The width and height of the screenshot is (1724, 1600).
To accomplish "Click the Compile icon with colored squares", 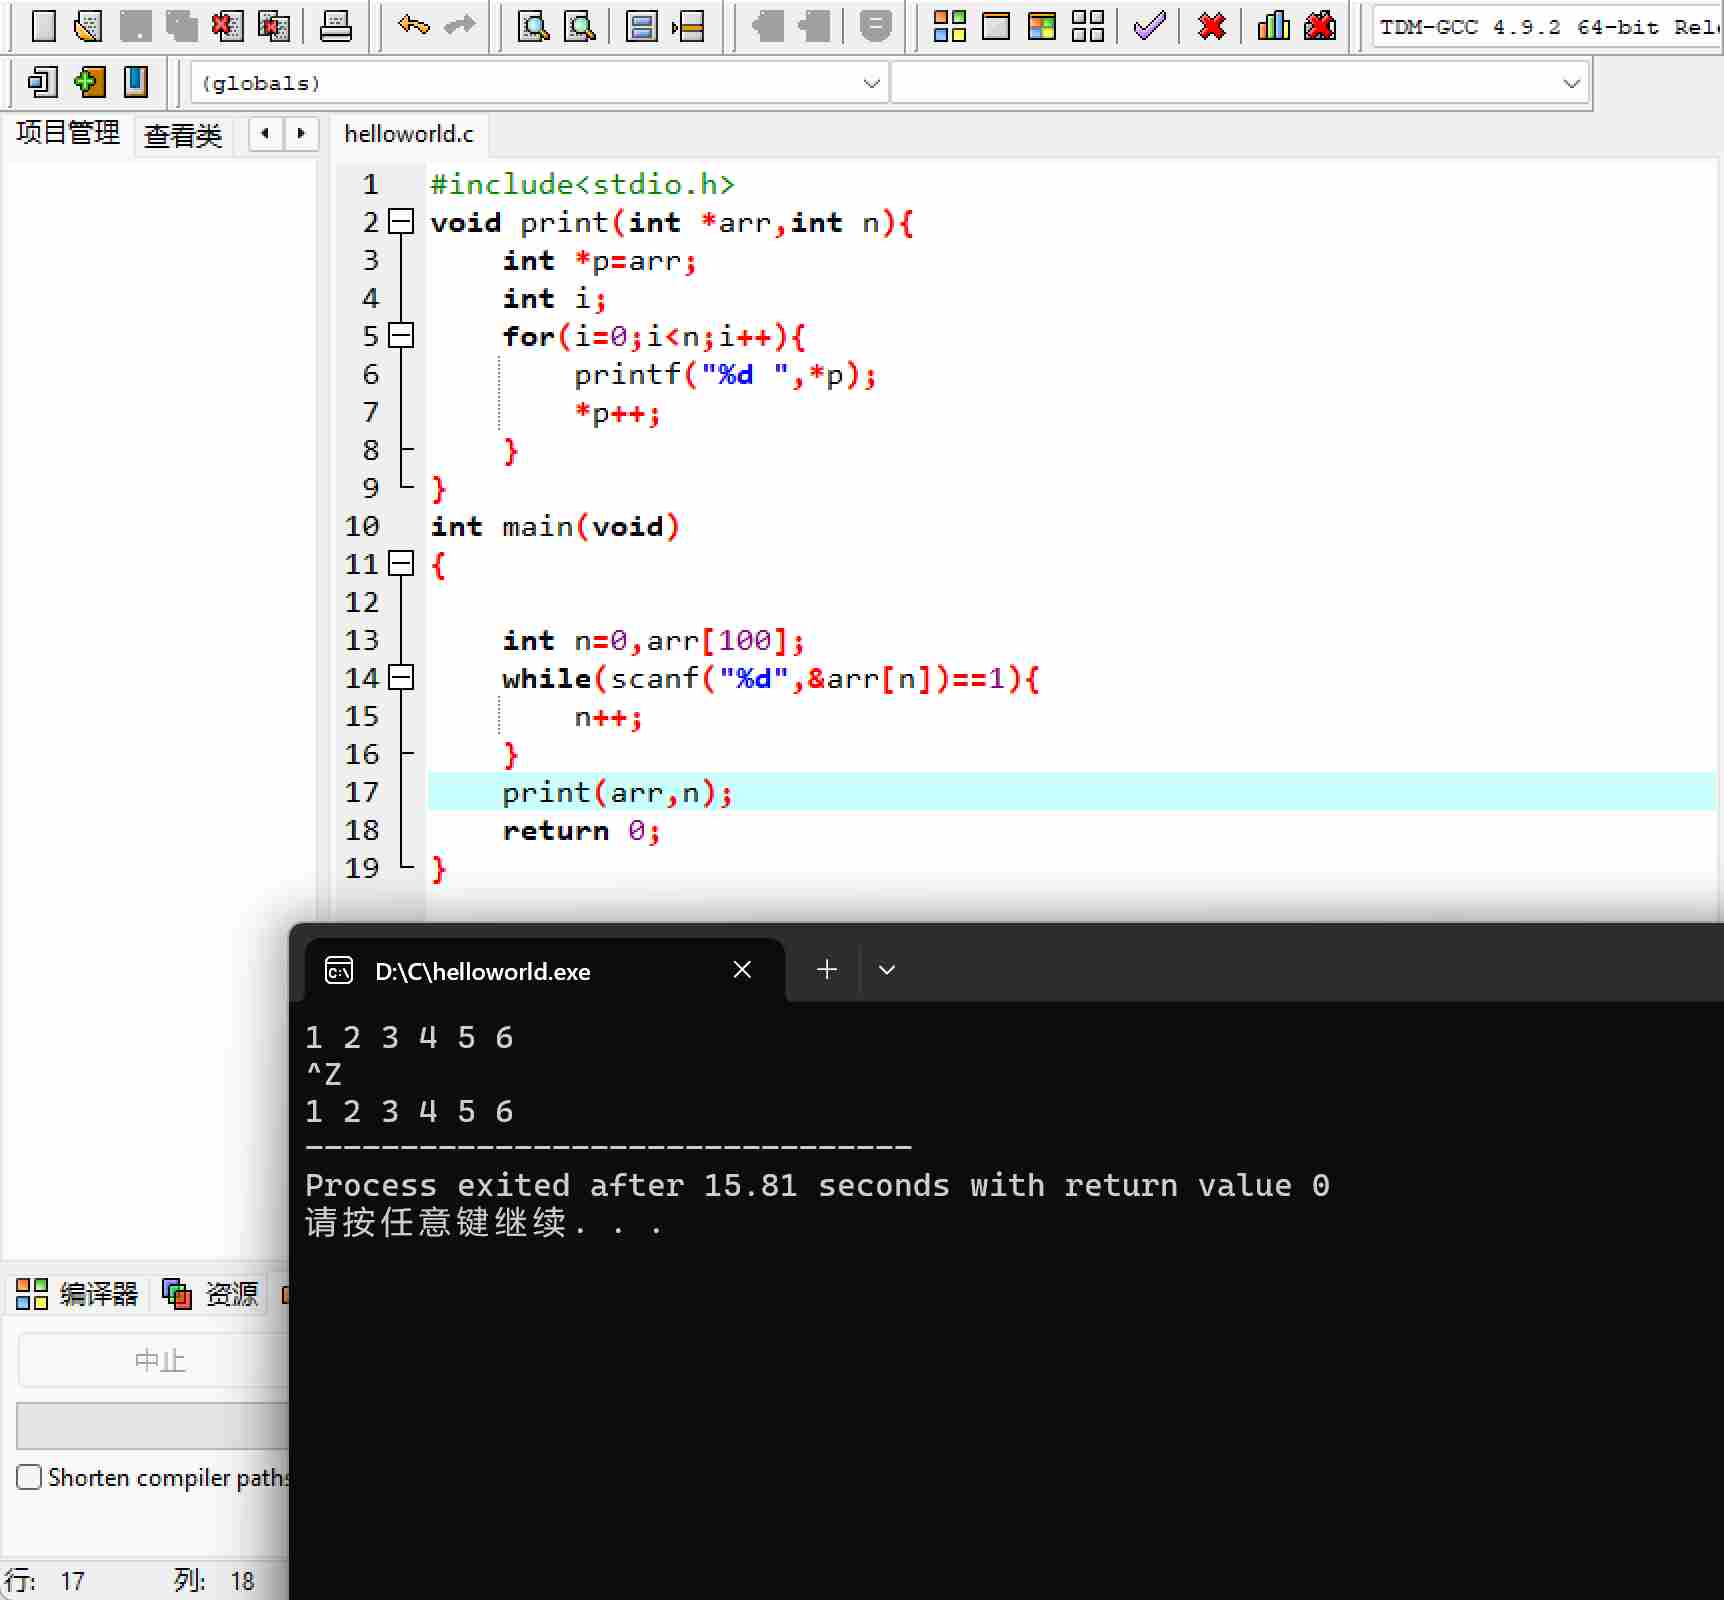I will 949,25.
